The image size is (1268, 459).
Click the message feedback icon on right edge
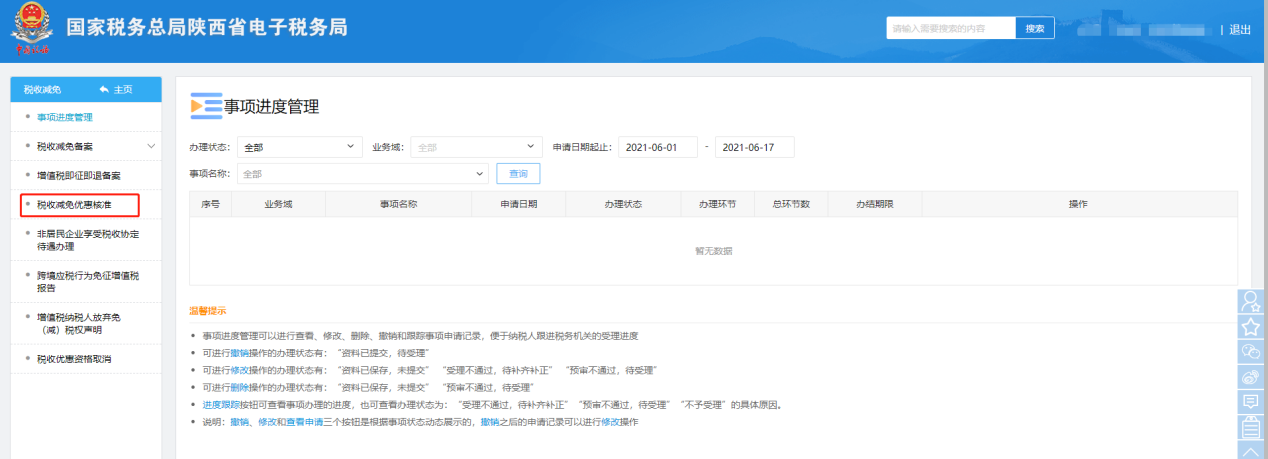pyautogui.click(x=1251, y=402)
